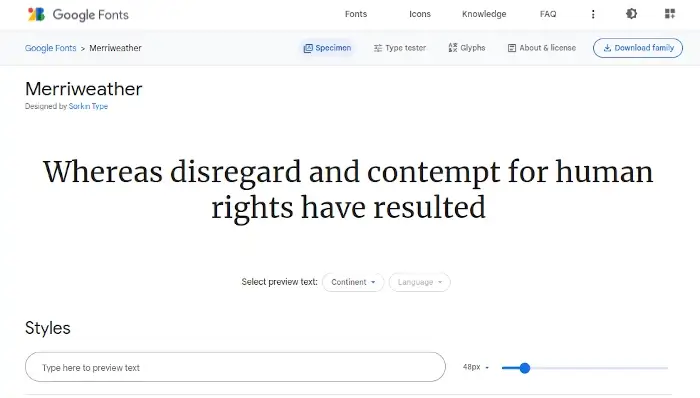The width and height of the screenshot is (700, 398).
Task: Switch to the About & license tab
Action: 542,48
